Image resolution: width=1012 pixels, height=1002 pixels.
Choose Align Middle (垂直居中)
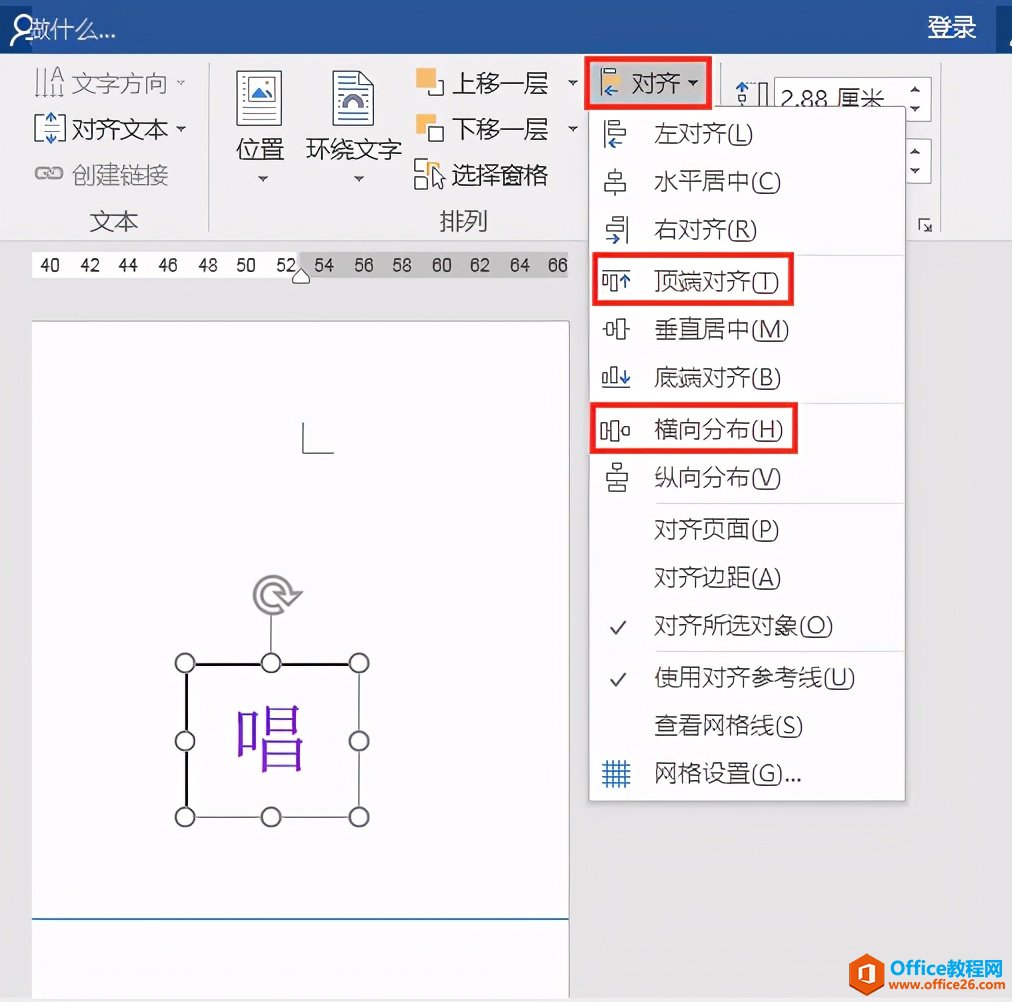tap(747, 330)
